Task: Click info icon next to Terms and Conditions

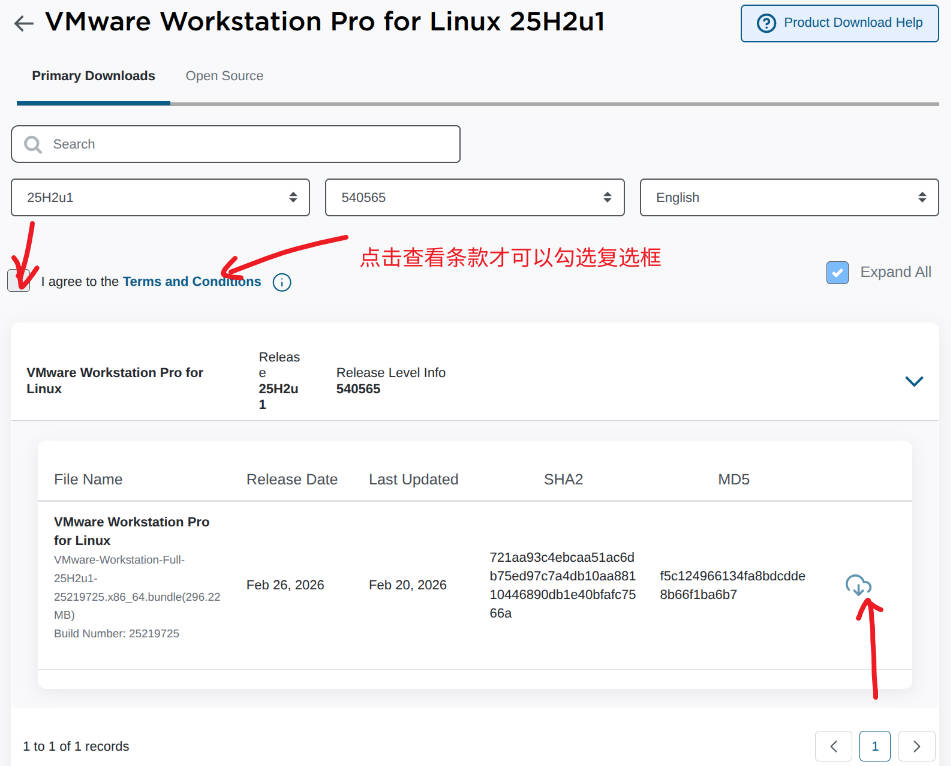Action: click(x=282, y=282)
